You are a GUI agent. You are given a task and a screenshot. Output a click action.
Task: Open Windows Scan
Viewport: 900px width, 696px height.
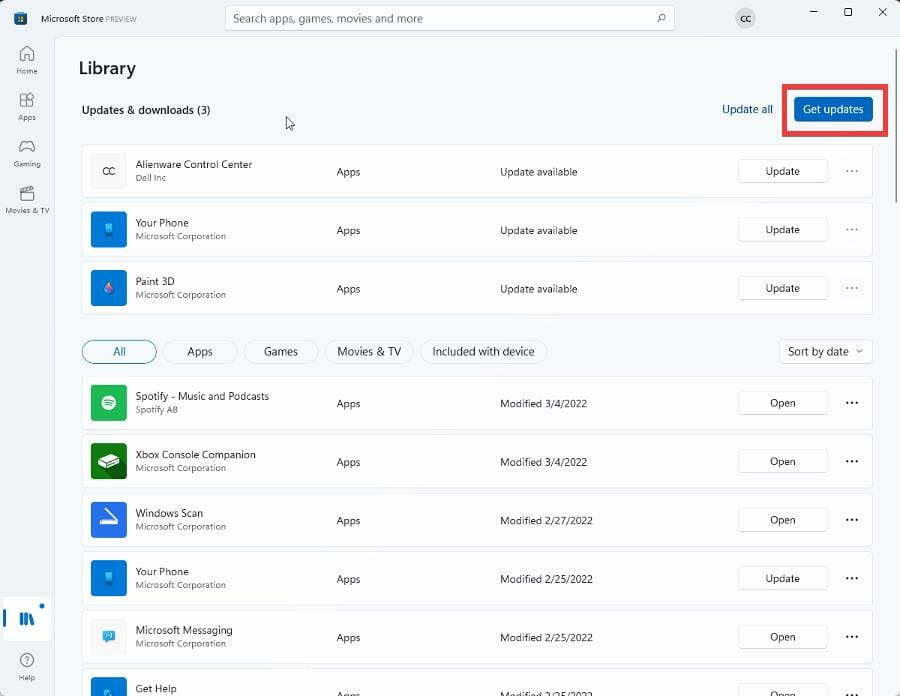[782, 520]
